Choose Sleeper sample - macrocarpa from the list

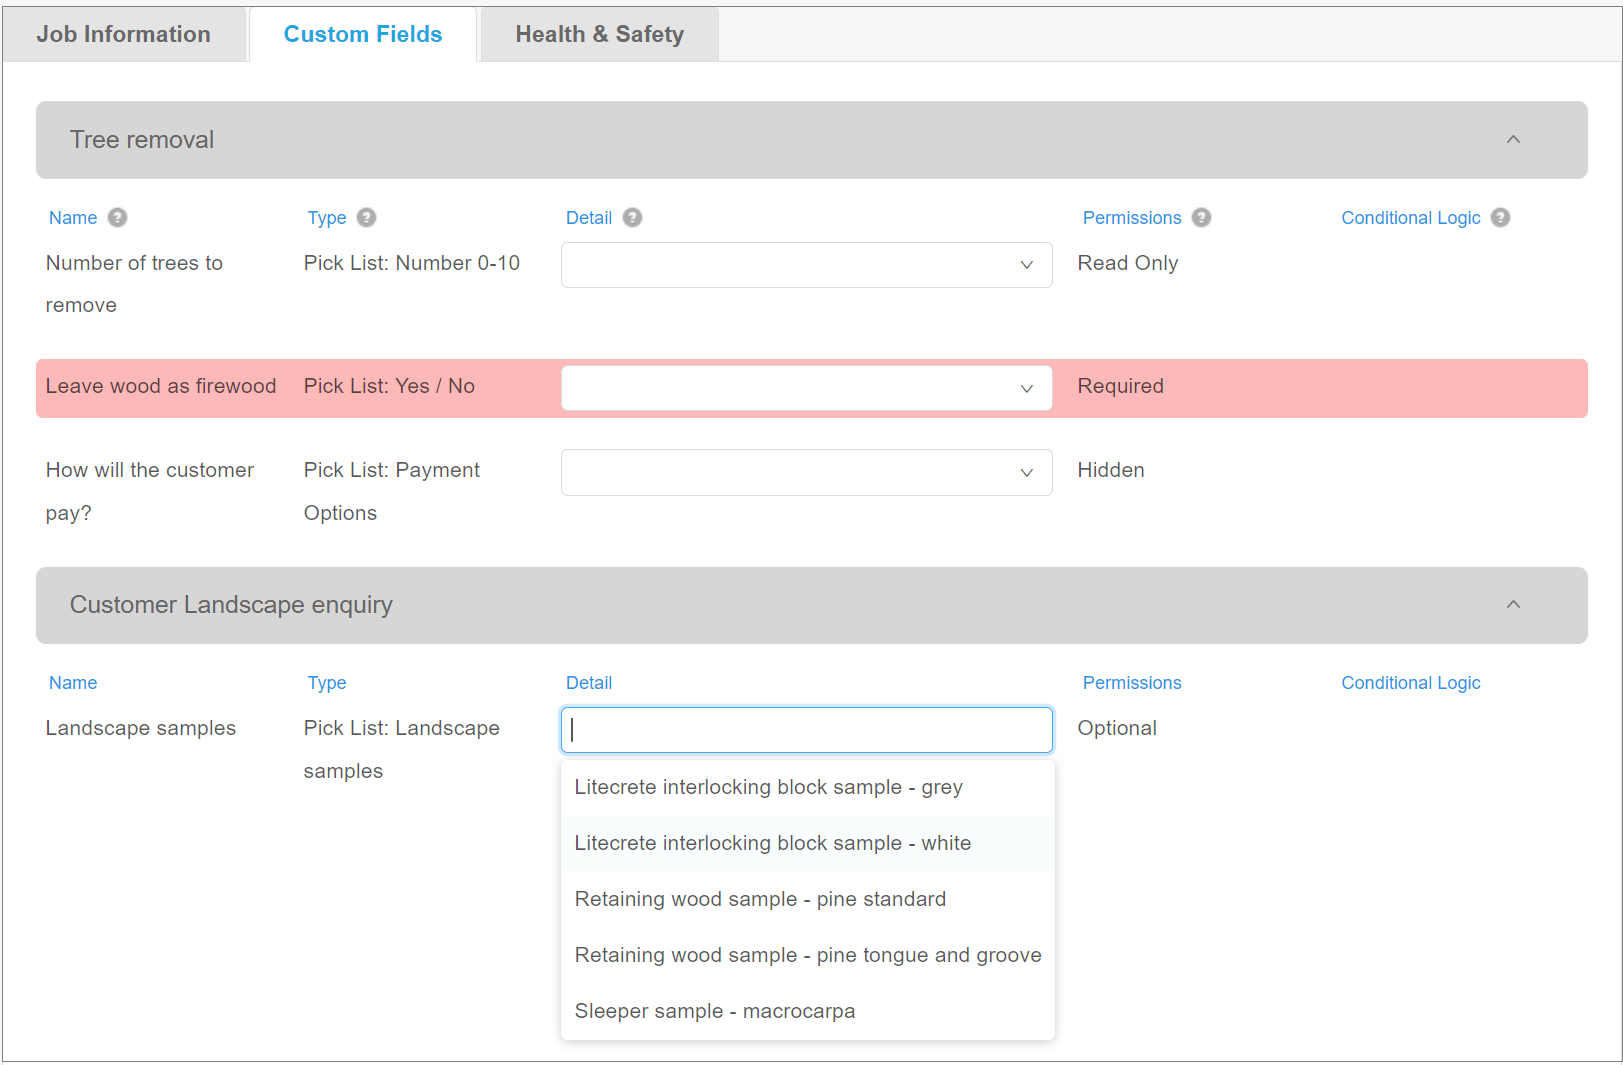pyautogui.click(x=714, y=1011)
